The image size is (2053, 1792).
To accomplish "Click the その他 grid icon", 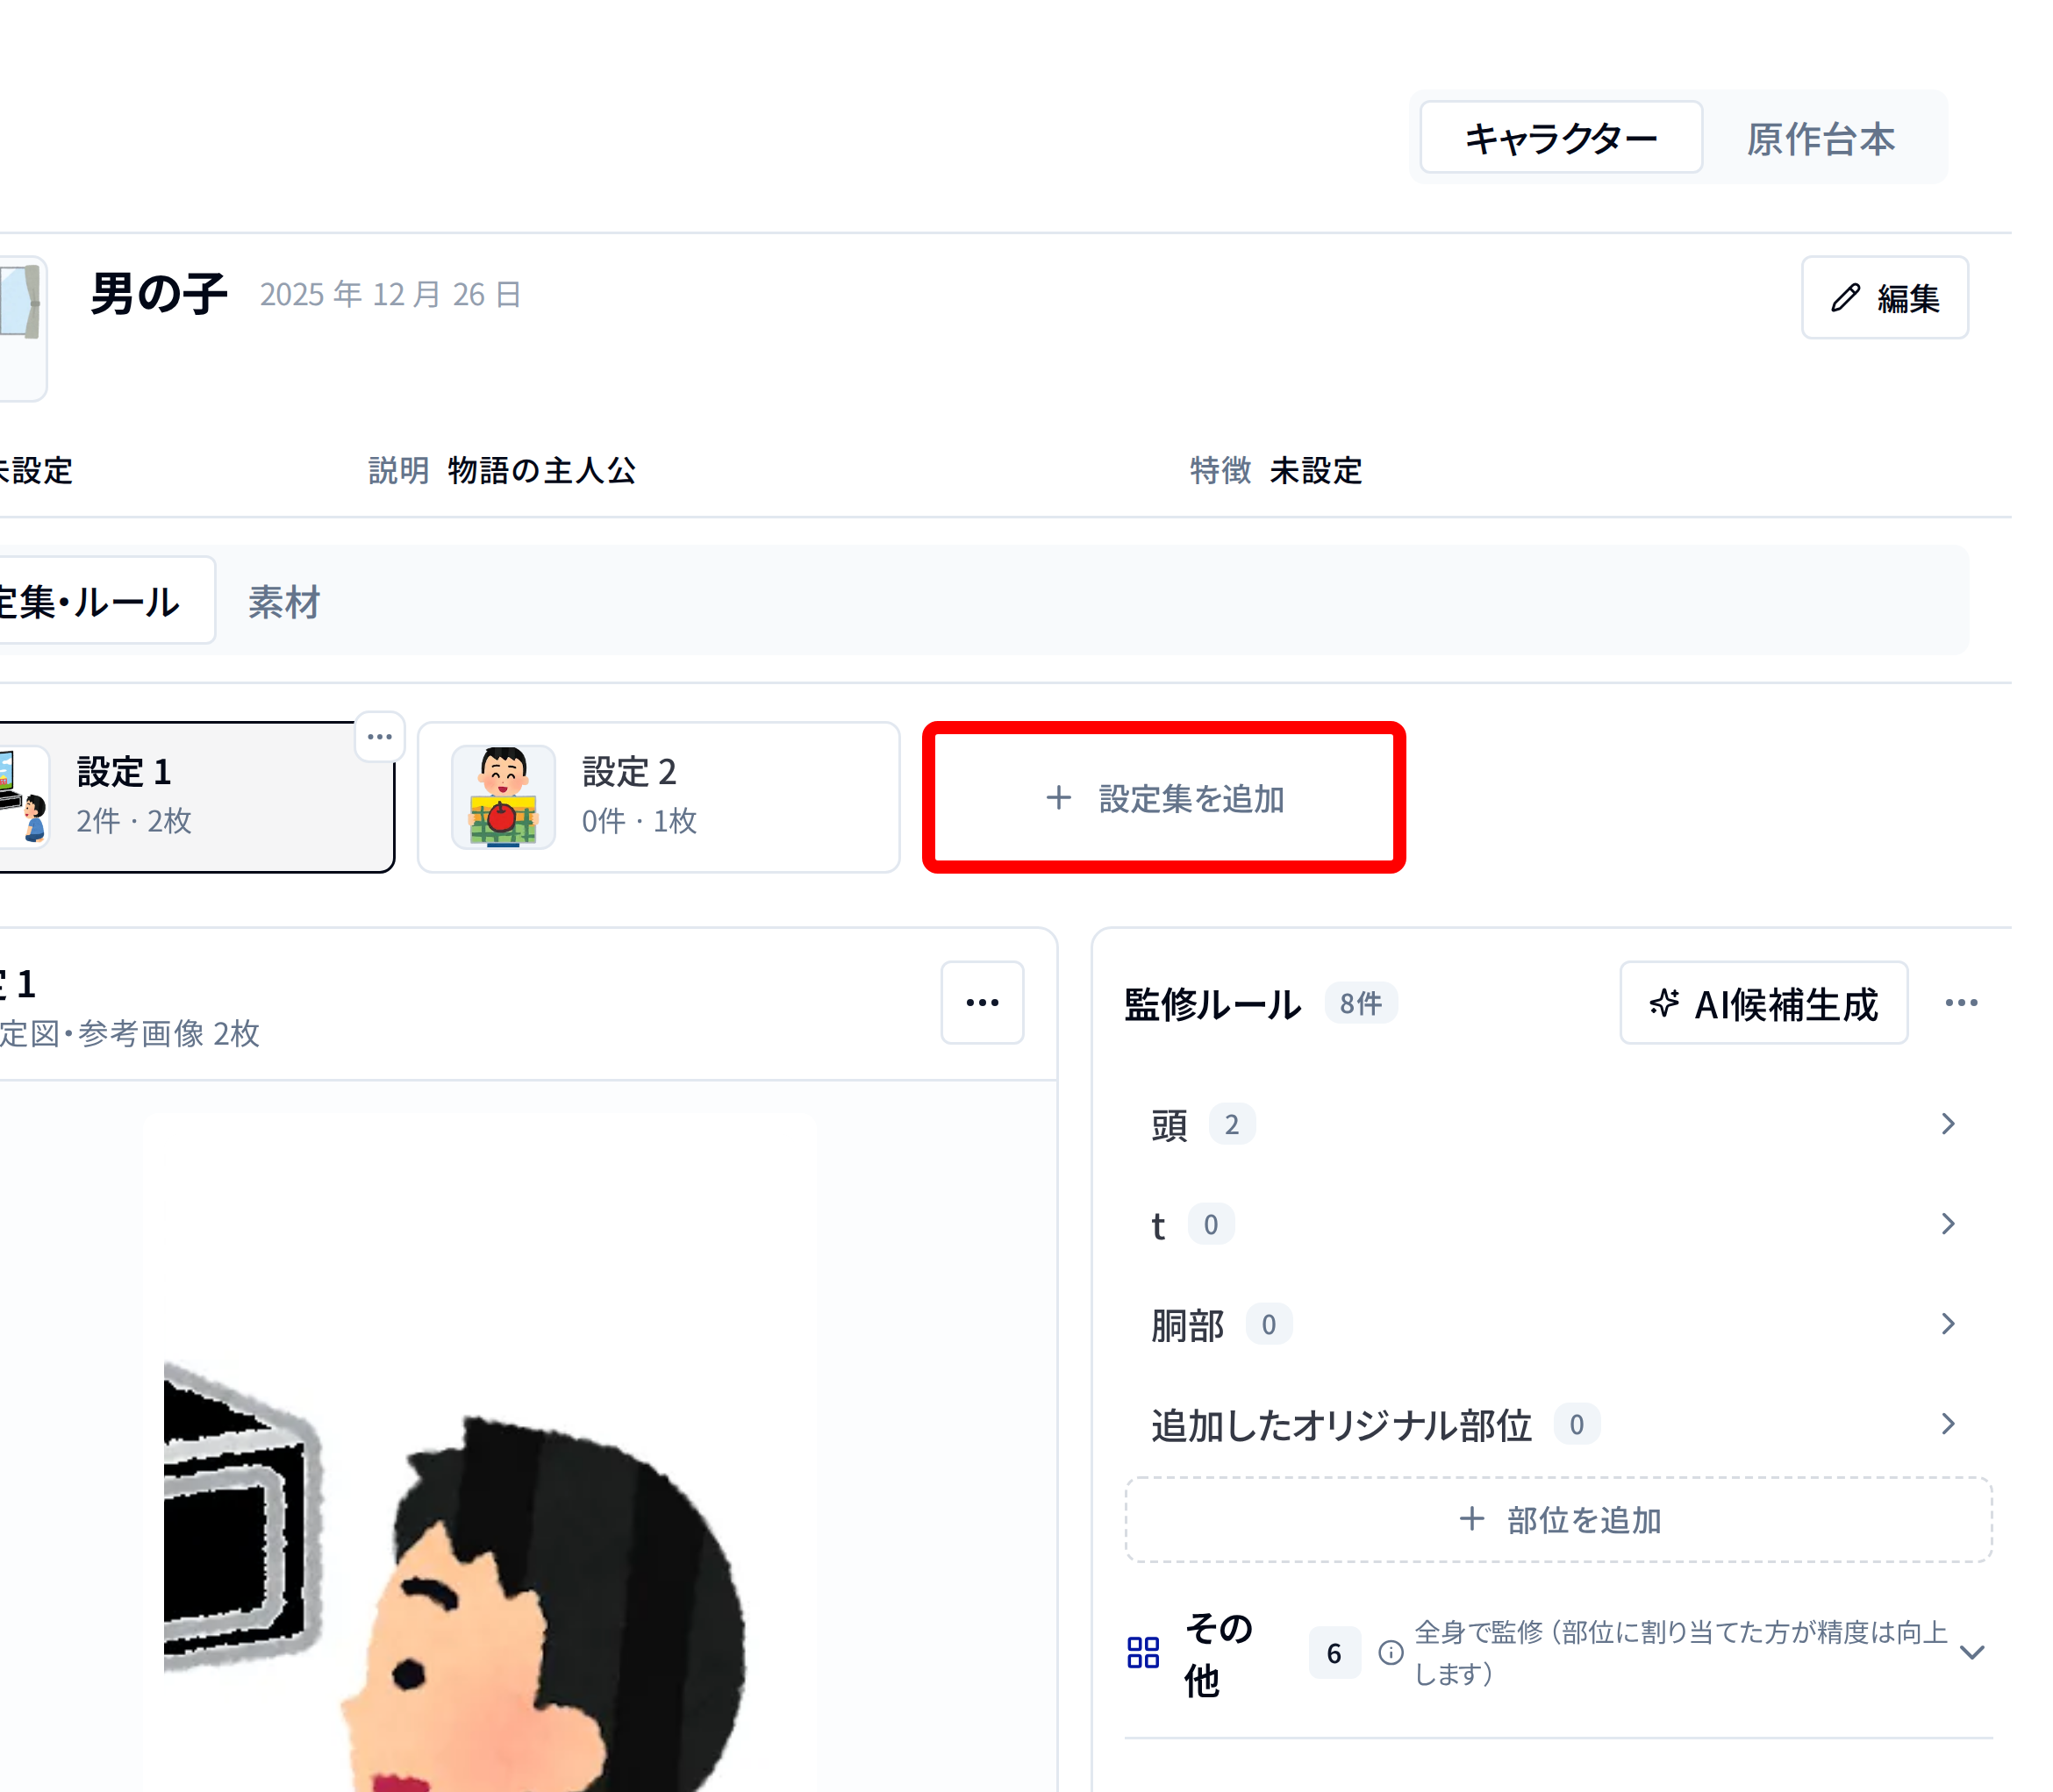I will tap(1143, 1653).
